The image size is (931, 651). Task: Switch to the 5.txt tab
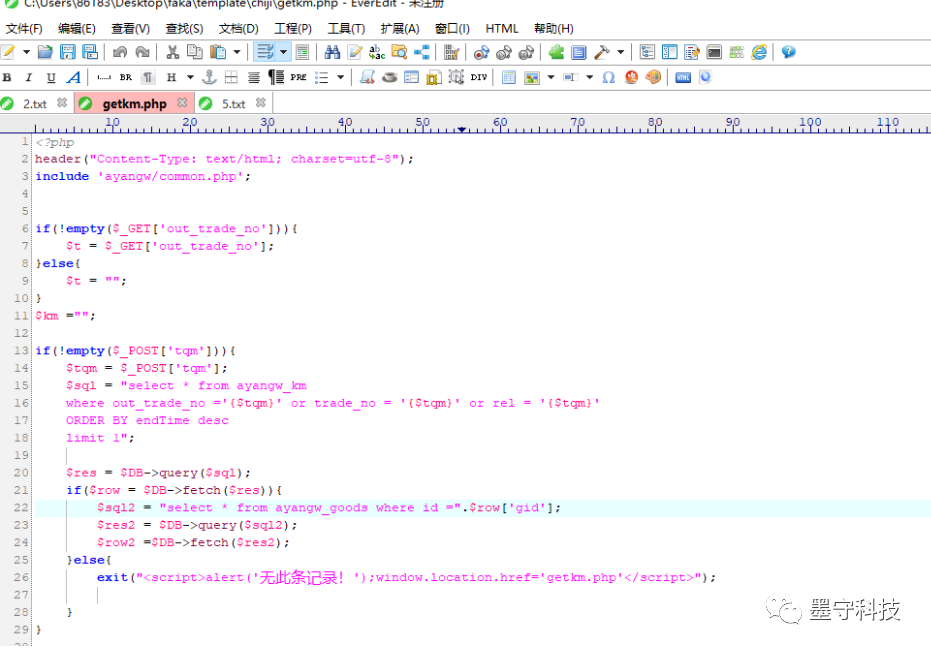[x=233, y=104]
